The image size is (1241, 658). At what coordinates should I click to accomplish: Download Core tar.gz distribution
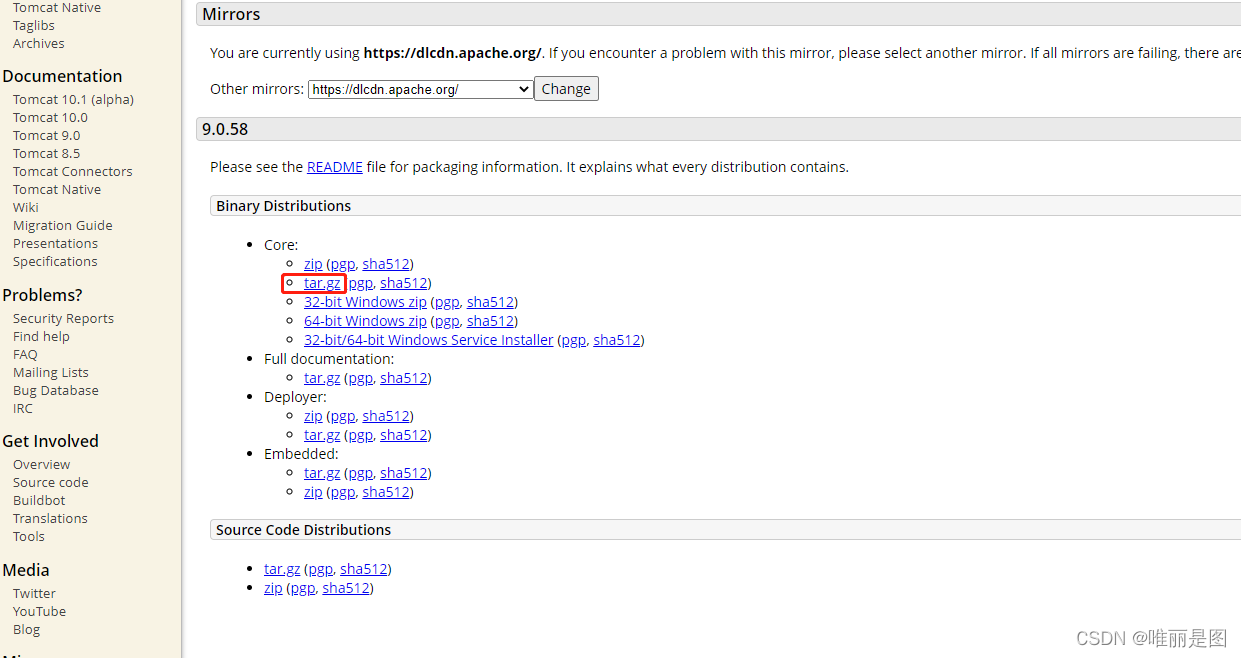coord(322,283)
